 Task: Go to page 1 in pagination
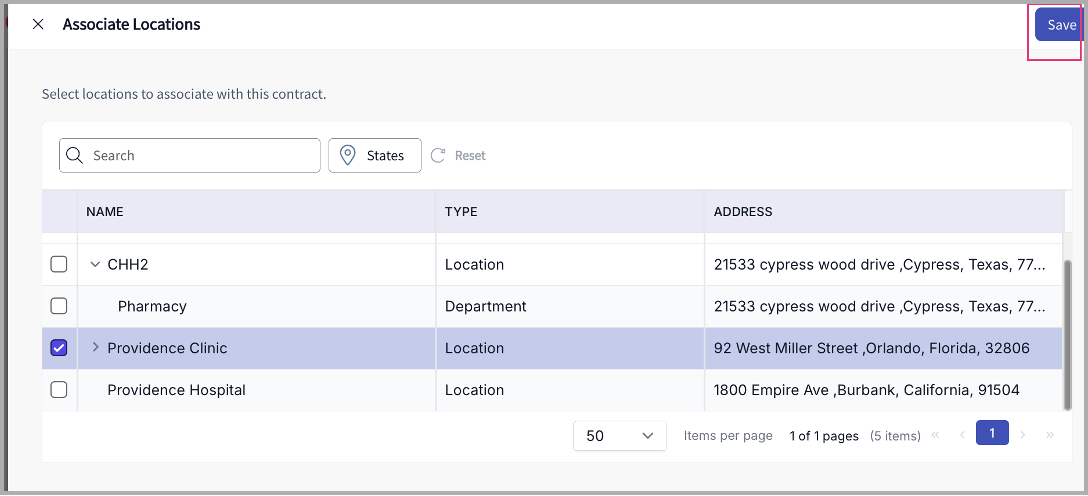tap(992, 433)
